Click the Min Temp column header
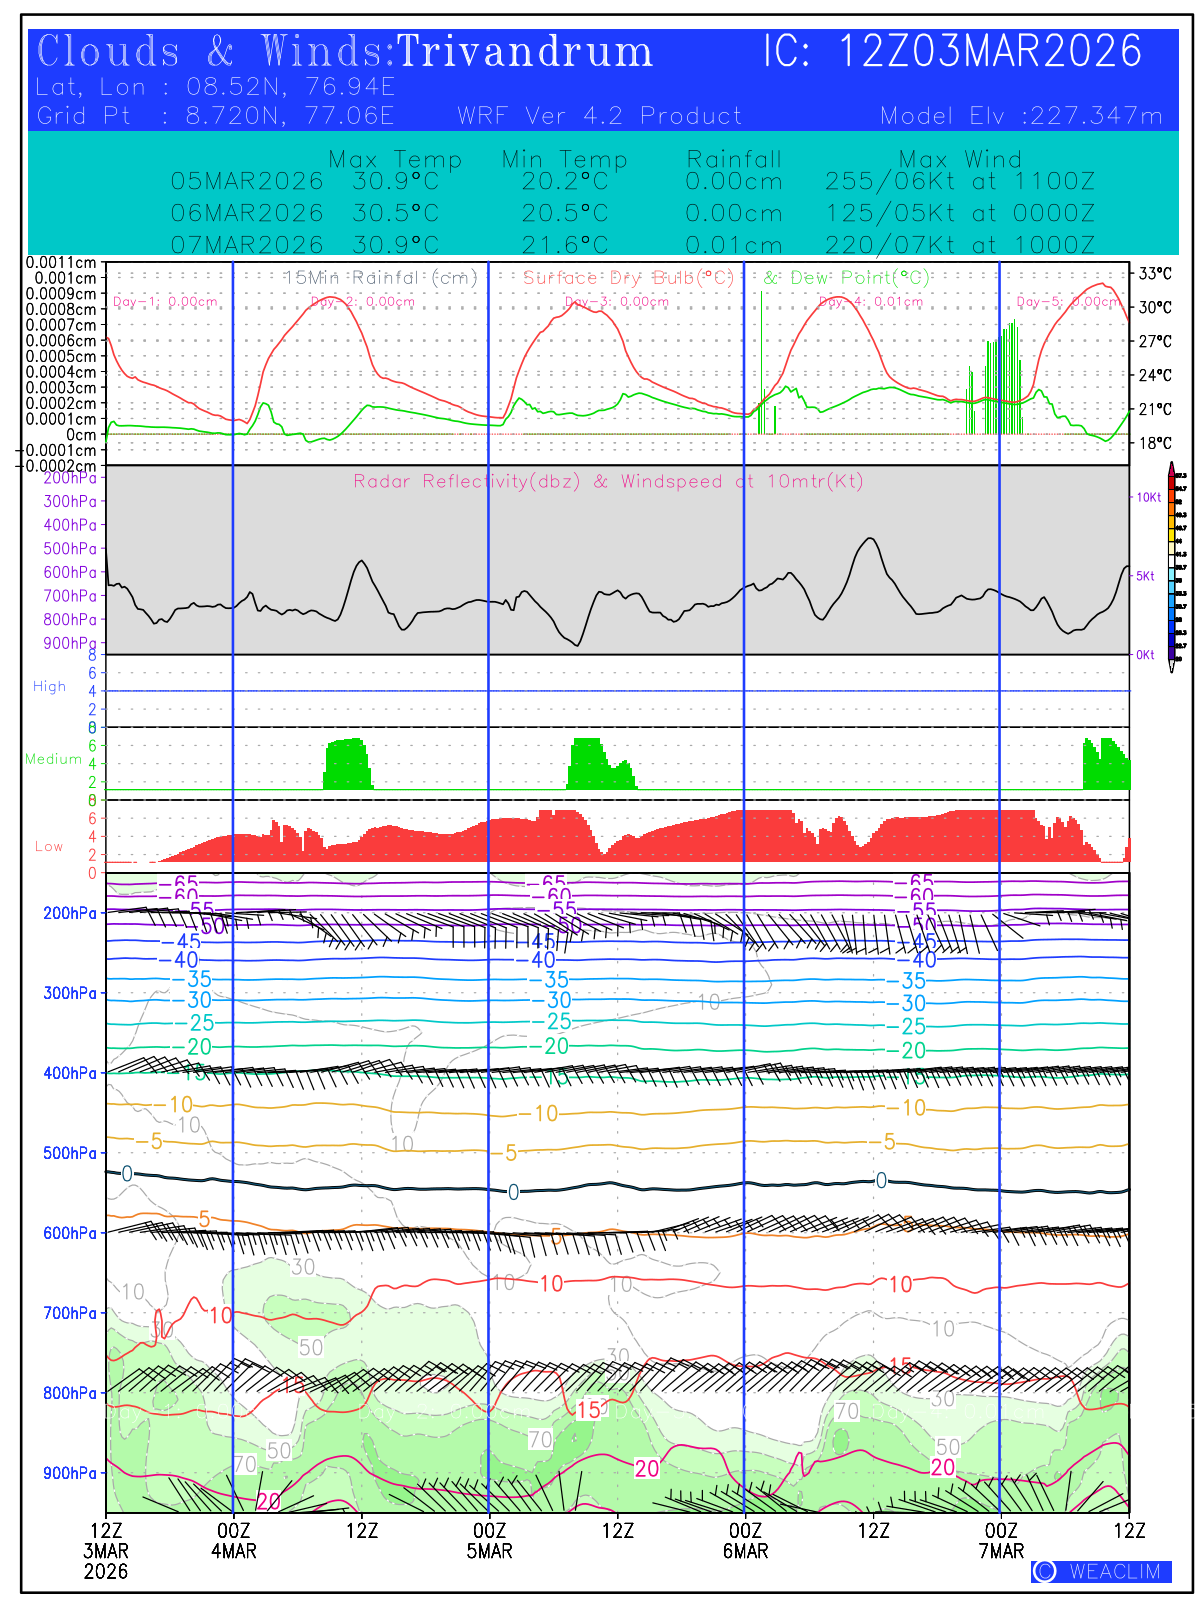The width and height of the screenshot is (1200, 1600). (x=564, y=159)
